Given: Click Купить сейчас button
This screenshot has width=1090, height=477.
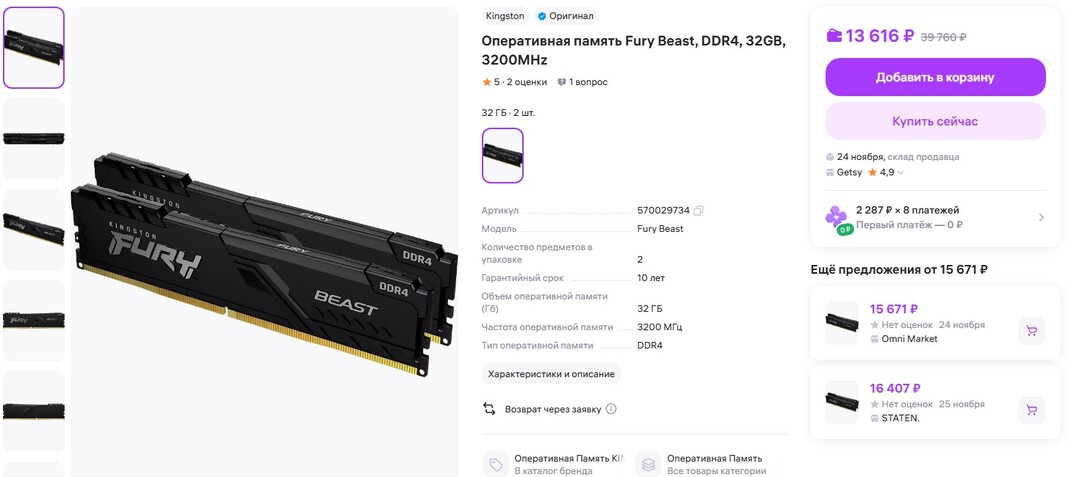Looking at the screenshot, I should (935, 121).
